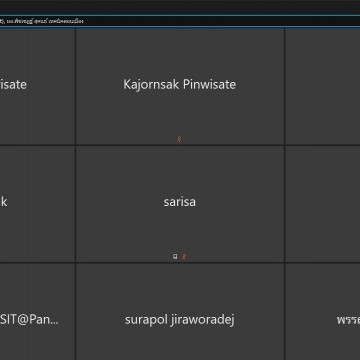Screen dimensions: 360x360
Task: Select the surapol jiraworadej participant tile
Action: pyautogui.click(x=180, y=312)
